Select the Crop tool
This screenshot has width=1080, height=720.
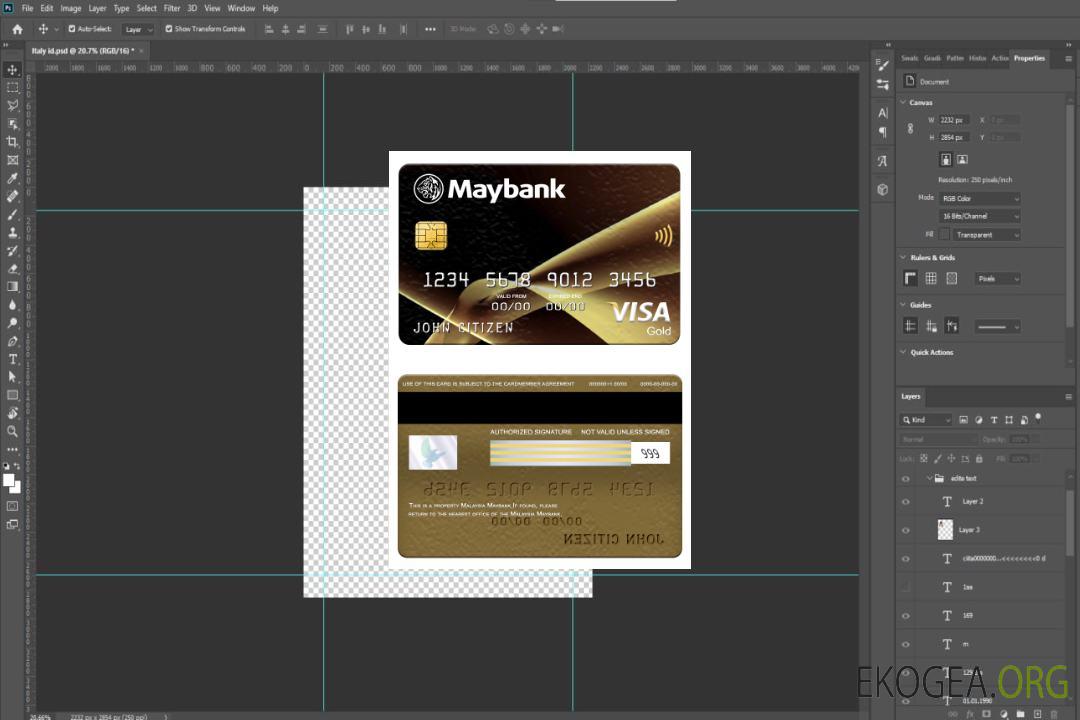[12, 142]
